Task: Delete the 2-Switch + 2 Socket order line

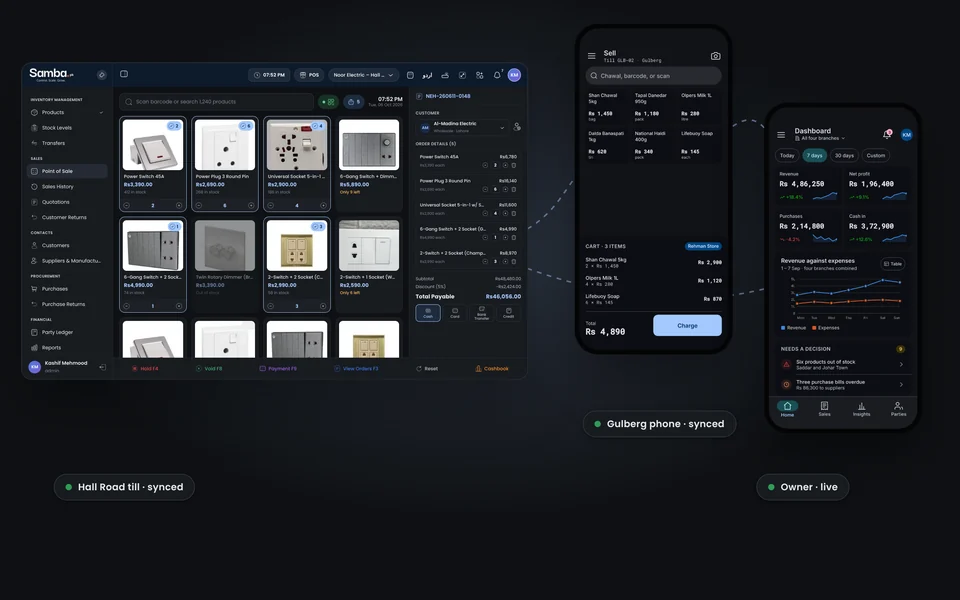Action: 514,261
